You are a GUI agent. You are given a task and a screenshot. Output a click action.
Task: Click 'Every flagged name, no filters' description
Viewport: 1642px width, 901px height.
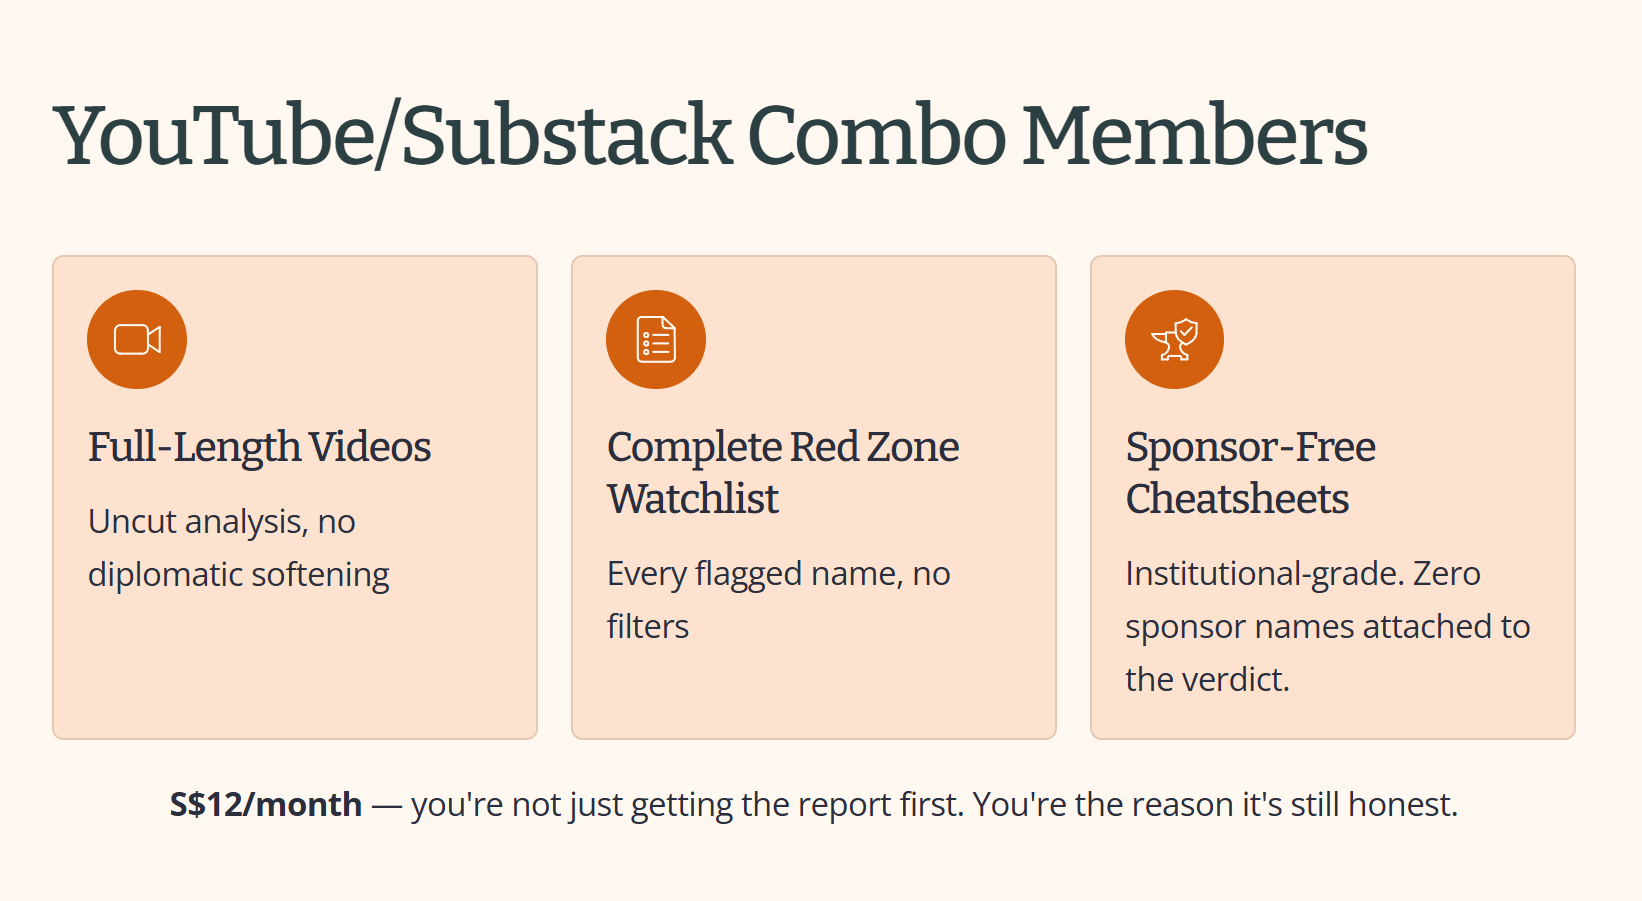point(778,600)
